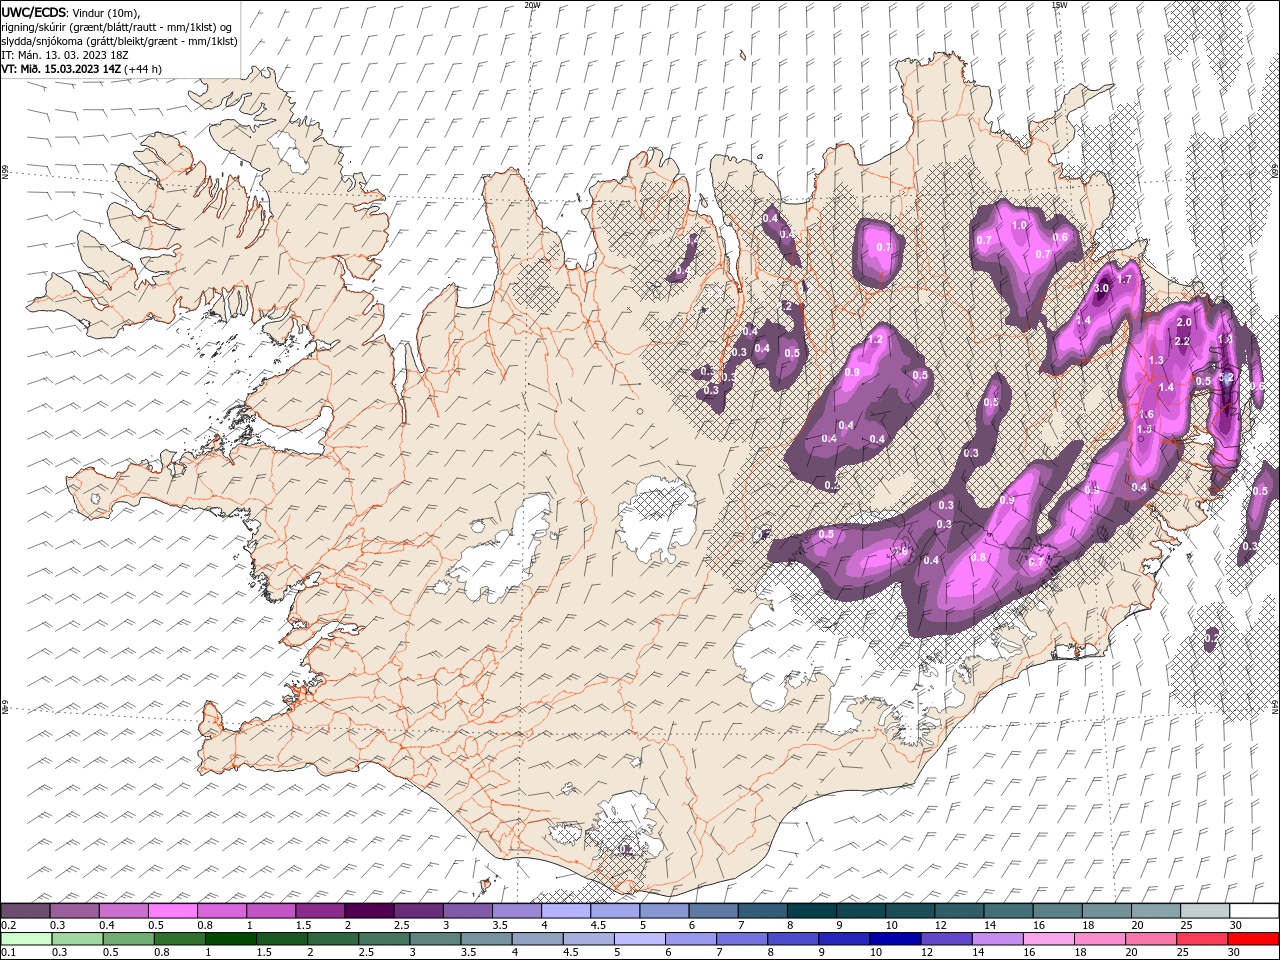This screenshot has height=960, width=1280.
Task: Click the top-row swatch between 14 and 16
Action: 1009,911
